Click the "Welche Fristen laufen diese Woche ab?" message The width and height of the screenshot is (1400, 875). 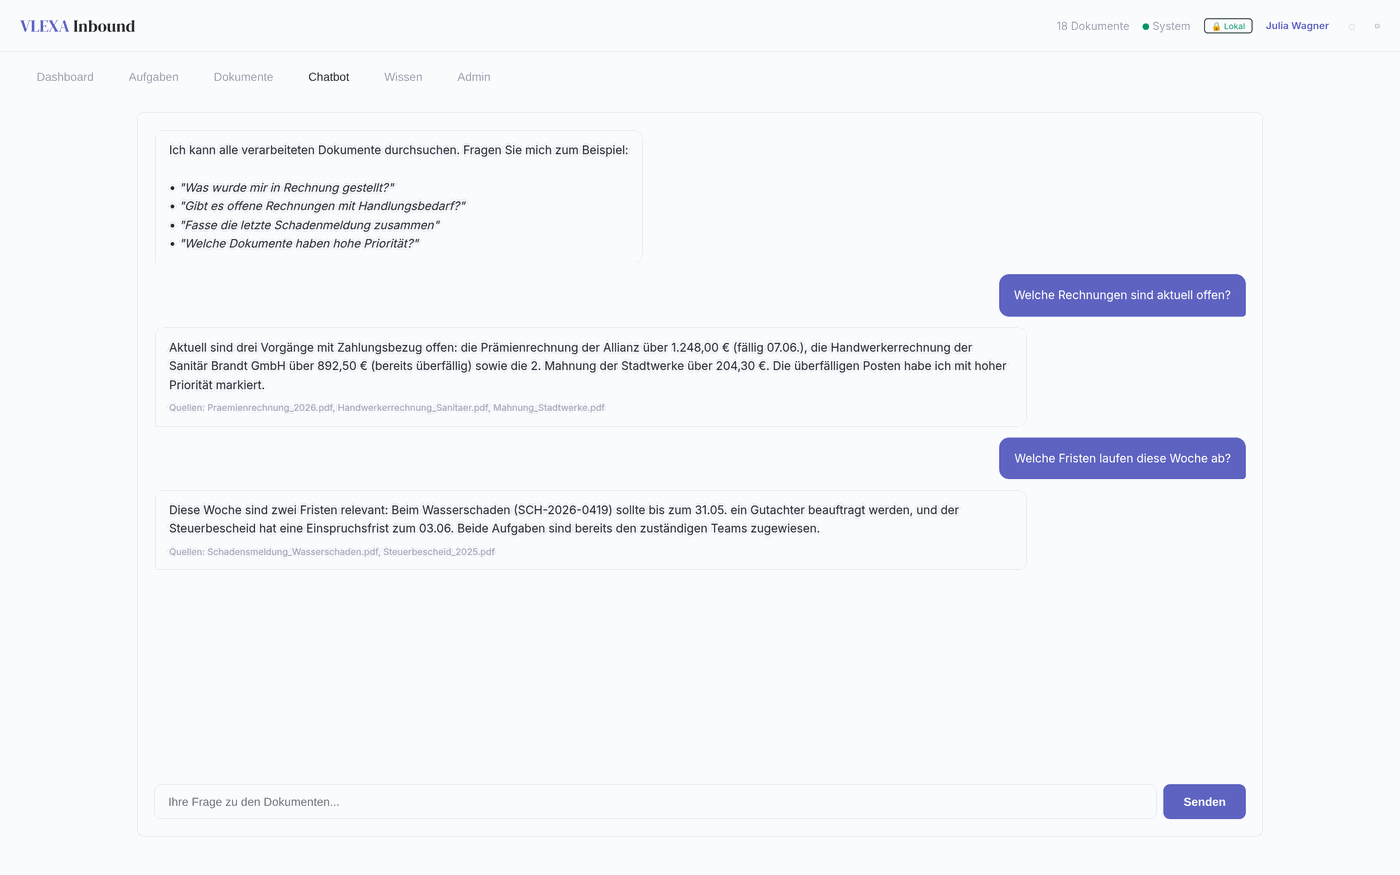(x=1122, y=458)
